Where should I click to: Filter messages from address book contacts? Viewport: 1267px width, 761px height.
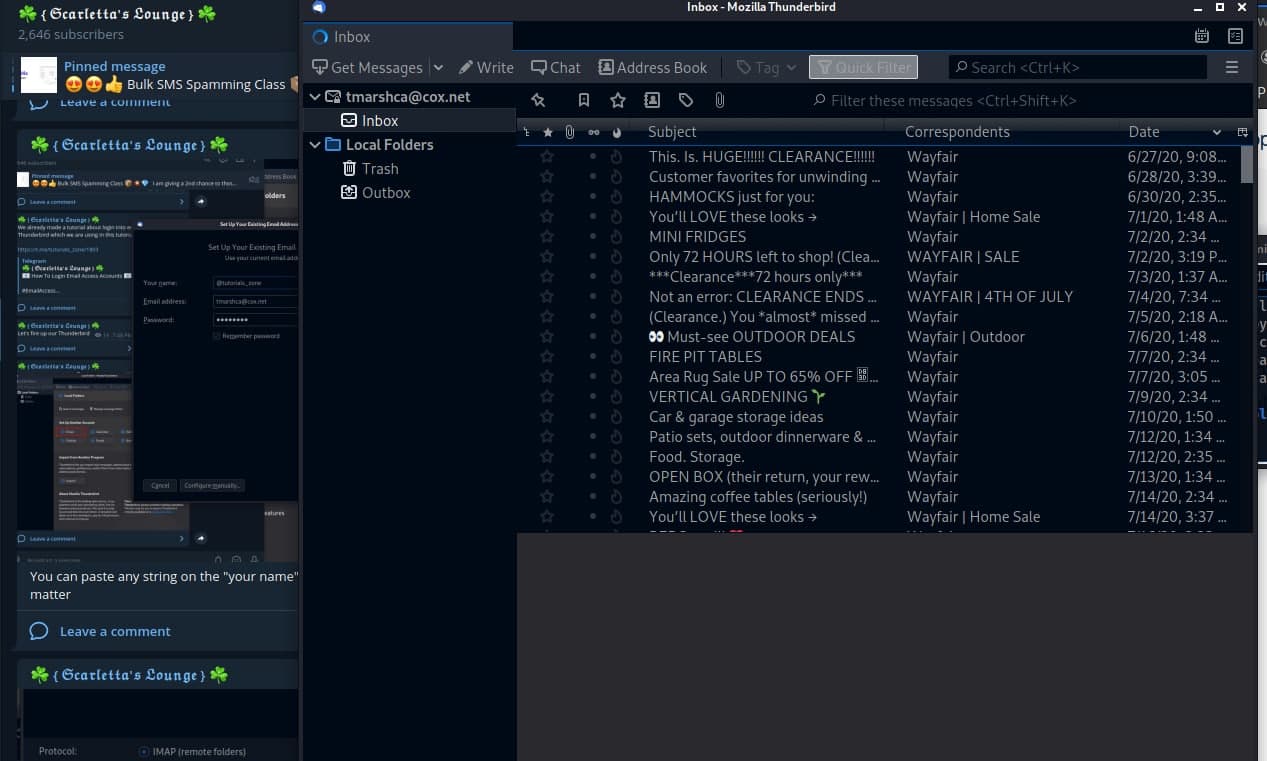click(x=652, y=100)
